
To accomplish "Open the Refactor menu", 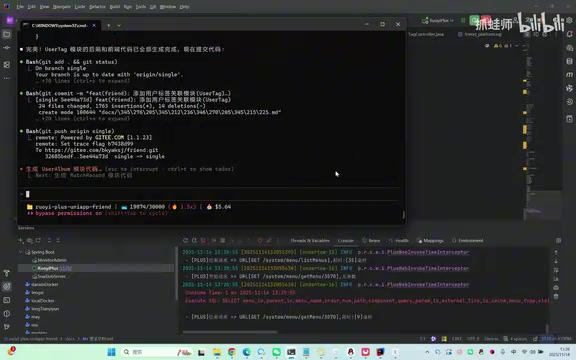I will (x=97, y=7).
